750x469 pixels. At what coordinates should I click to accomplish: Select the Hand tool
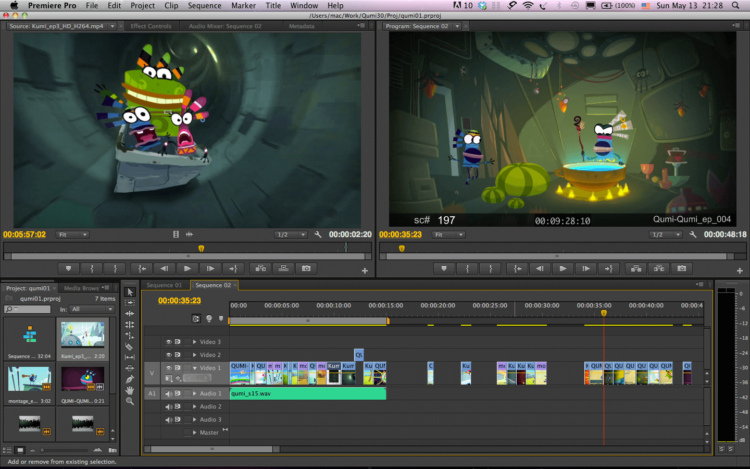(x=130, y=390)
